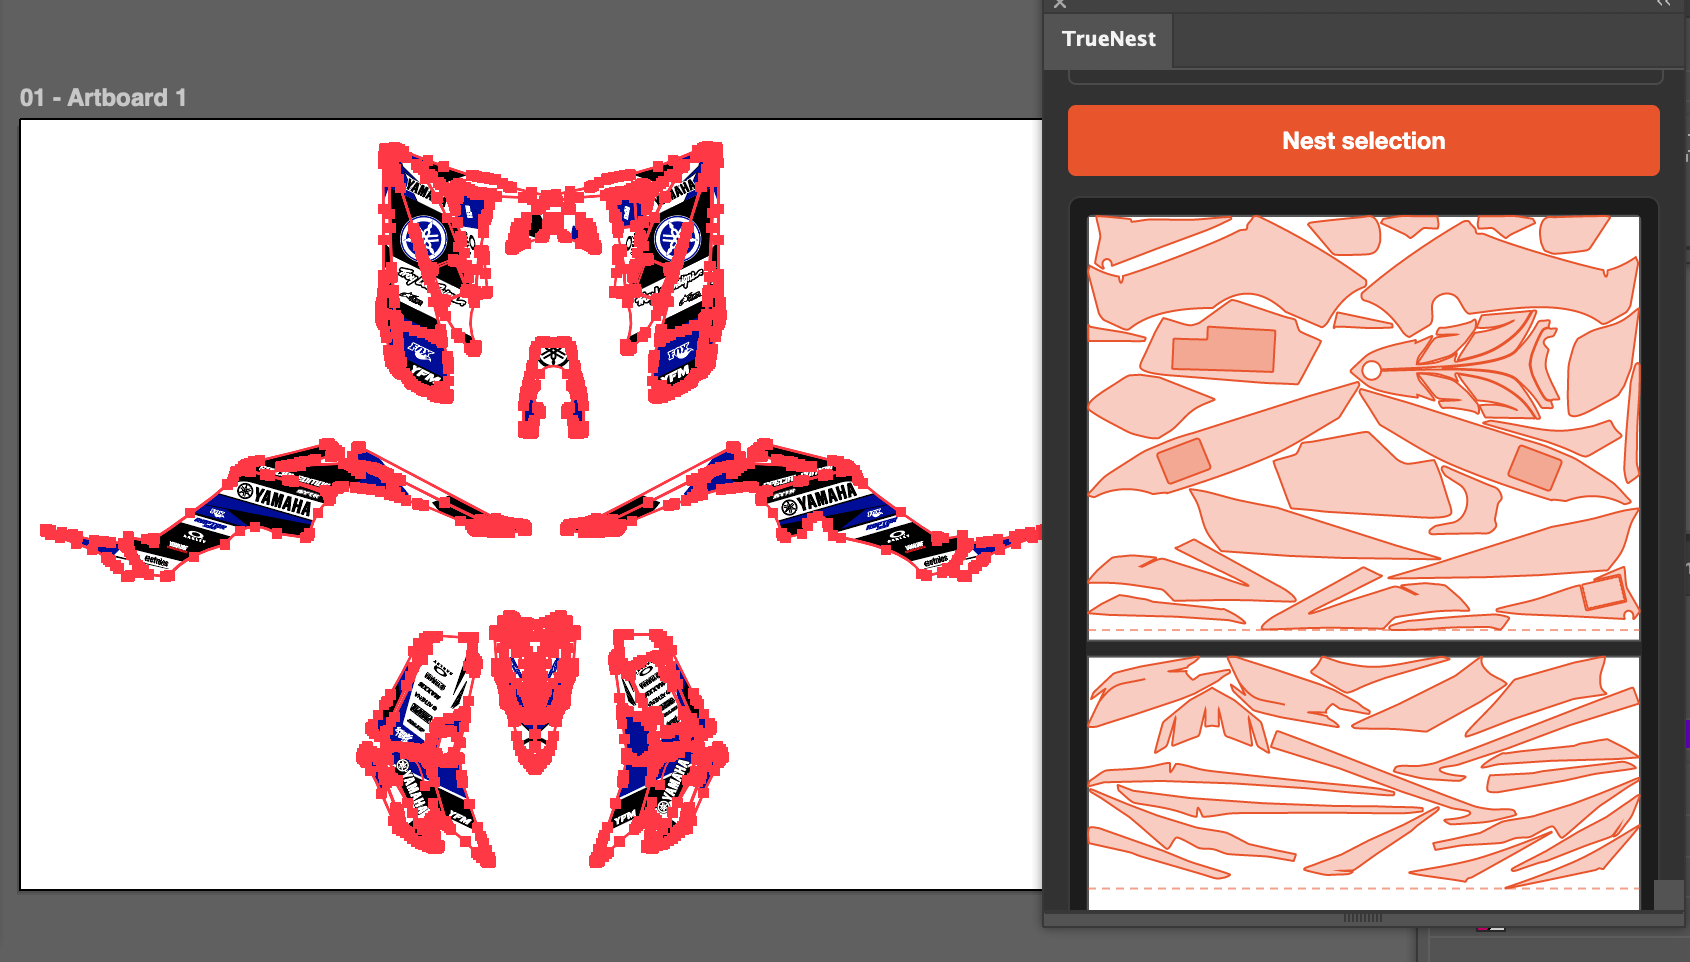The height and width of the screenshot is (962, 1690).
Task: Select the bottom center front fender graphic
Action: coord(535,690)
